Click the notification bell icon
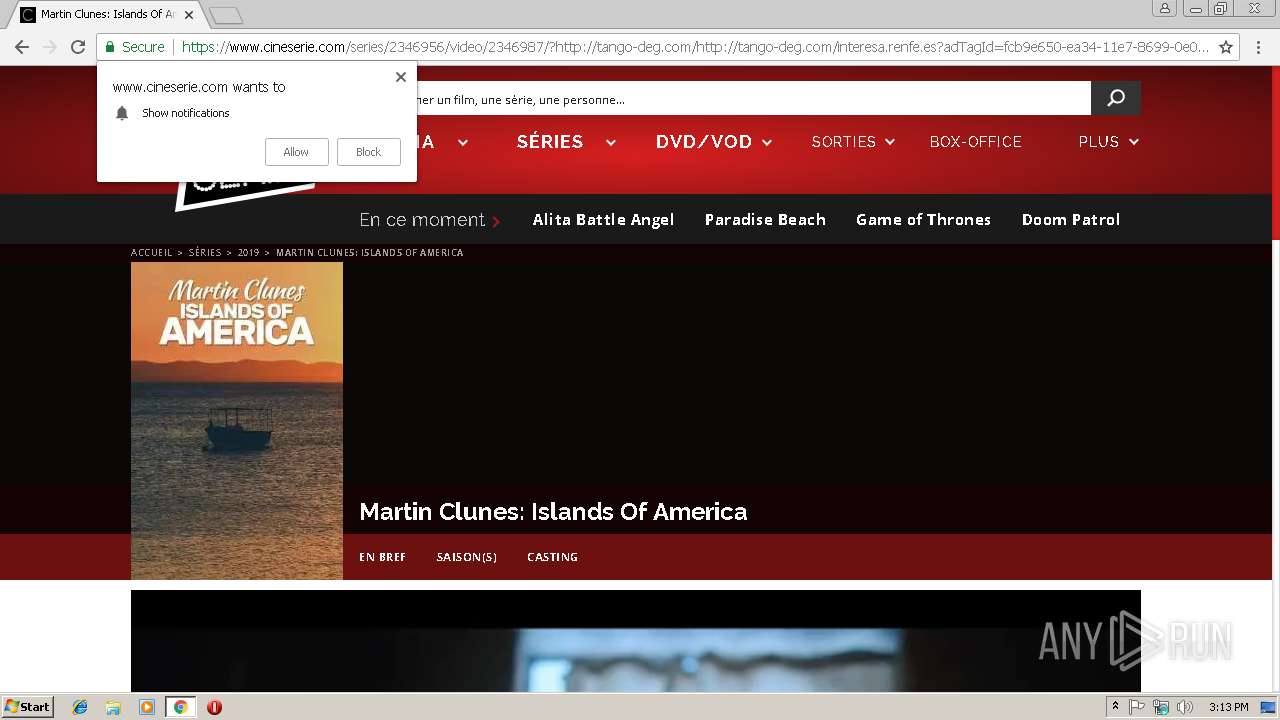Viewport: 1280px width, 720px height. (x=122, y=113)
